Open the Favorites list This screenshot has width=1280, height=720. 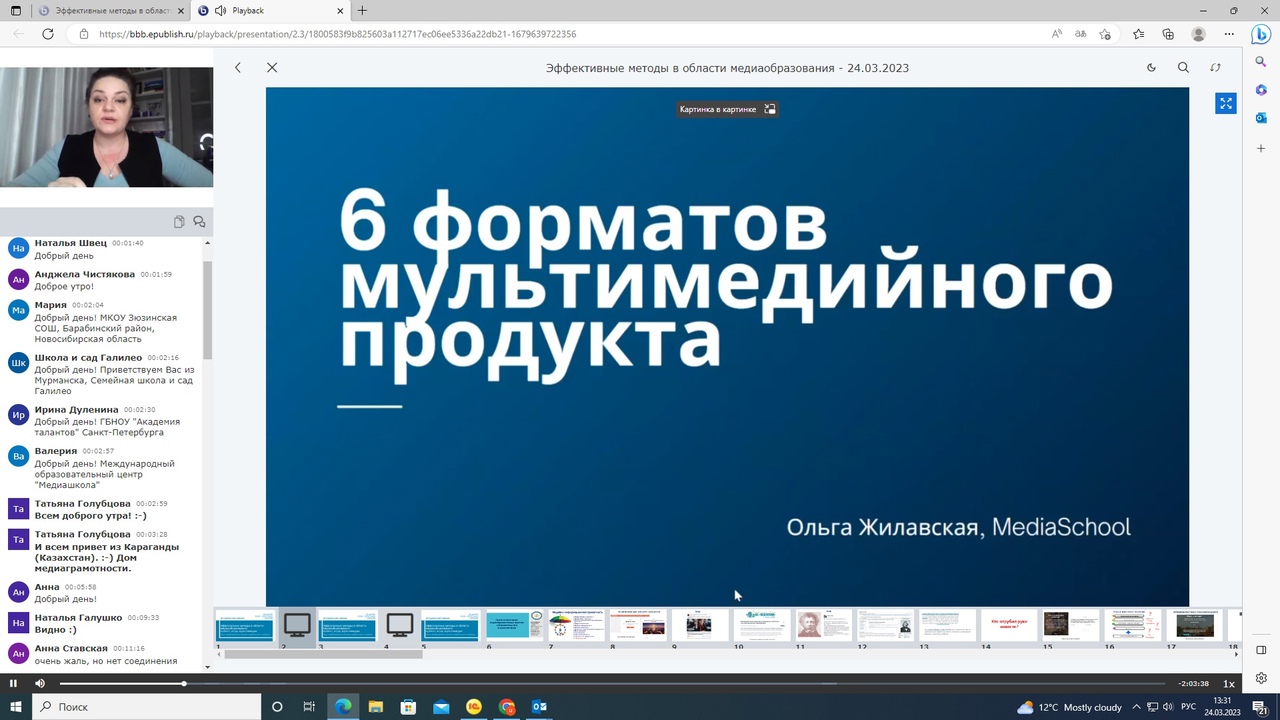1138,34
